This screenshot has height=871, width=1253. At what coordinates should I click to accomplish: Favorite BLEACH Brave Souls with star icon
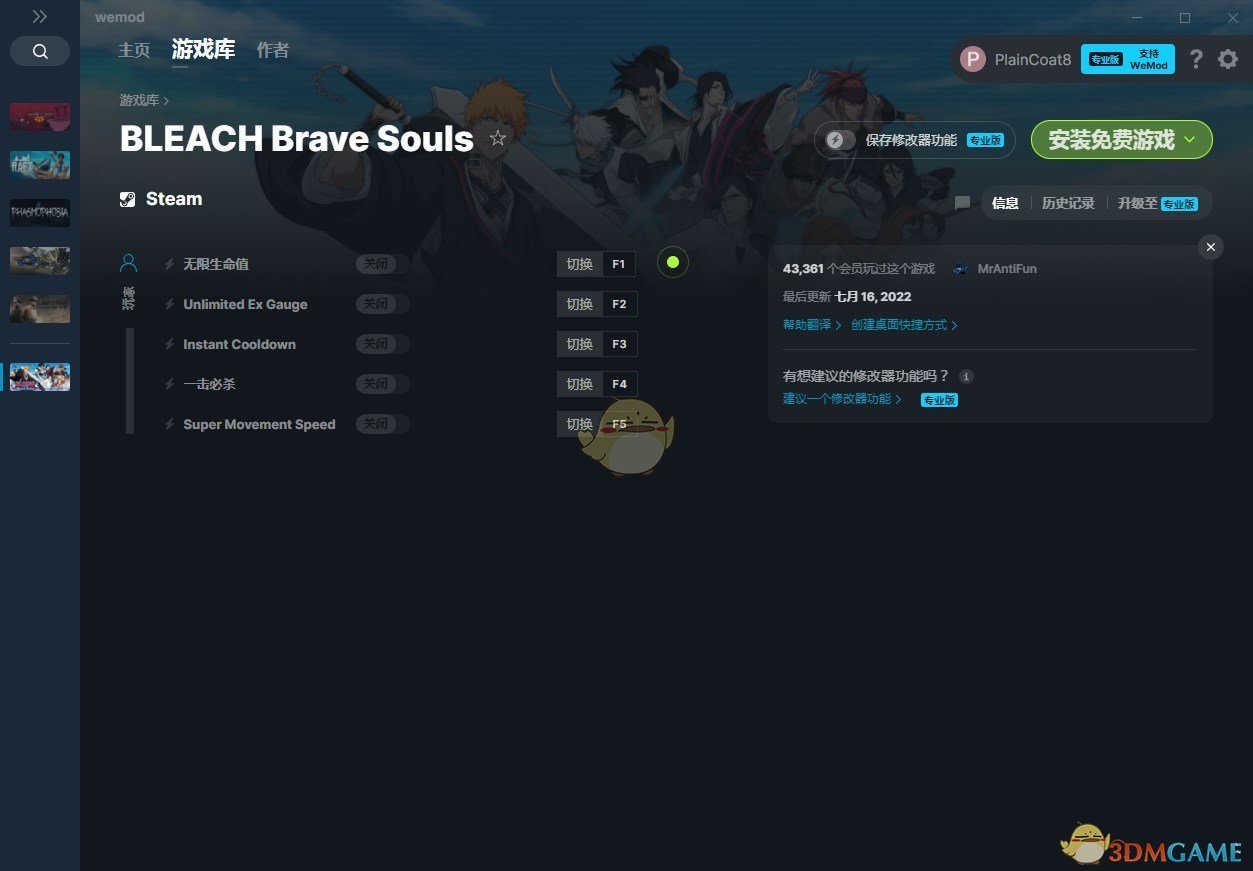pyautogui.click(x=498, y=138)
